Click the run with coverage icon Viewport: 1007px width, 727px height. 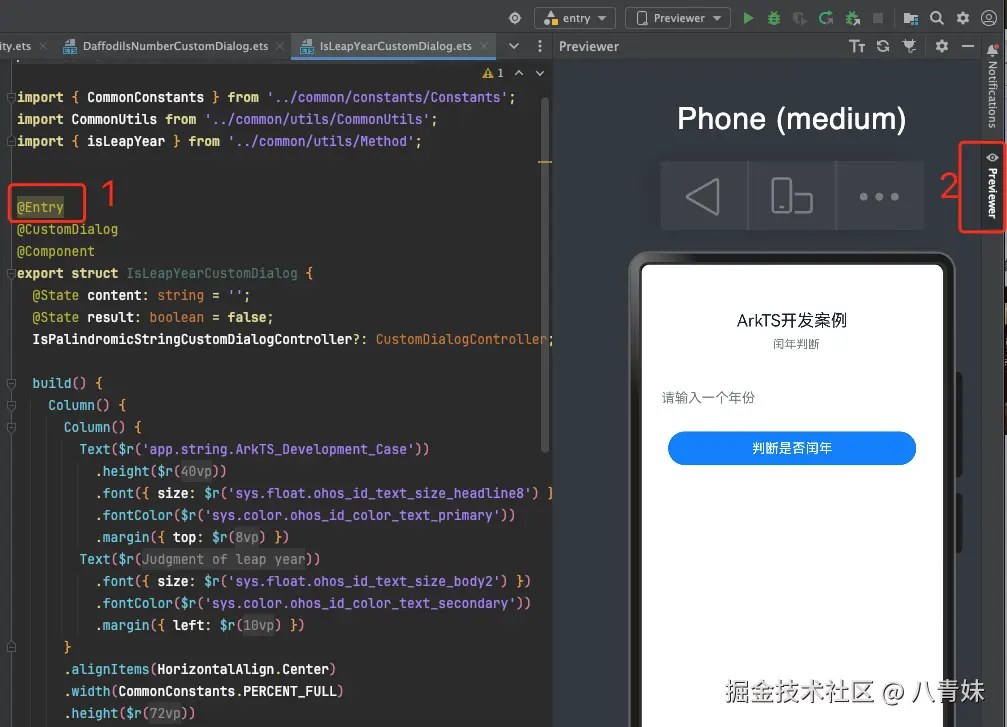click(800, 18)
